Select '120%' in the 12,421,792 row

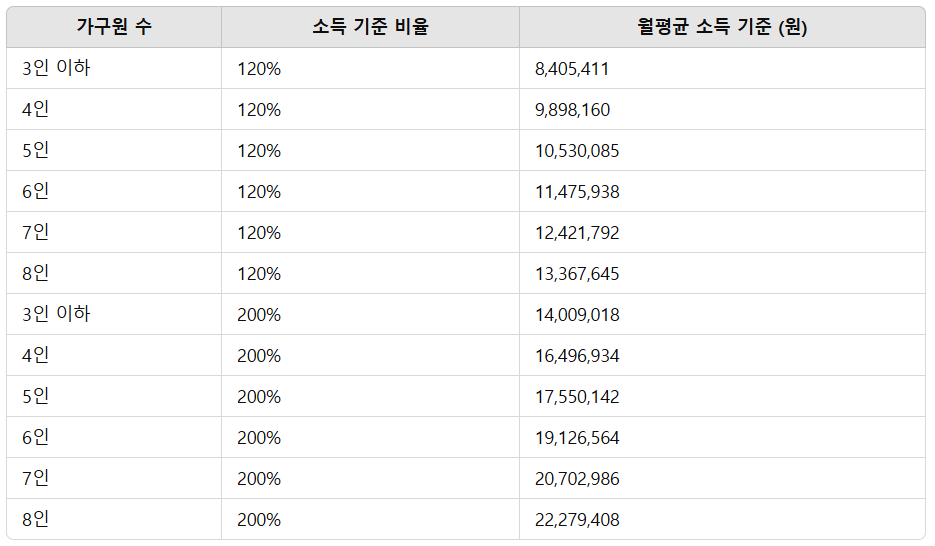coord(259,232)
